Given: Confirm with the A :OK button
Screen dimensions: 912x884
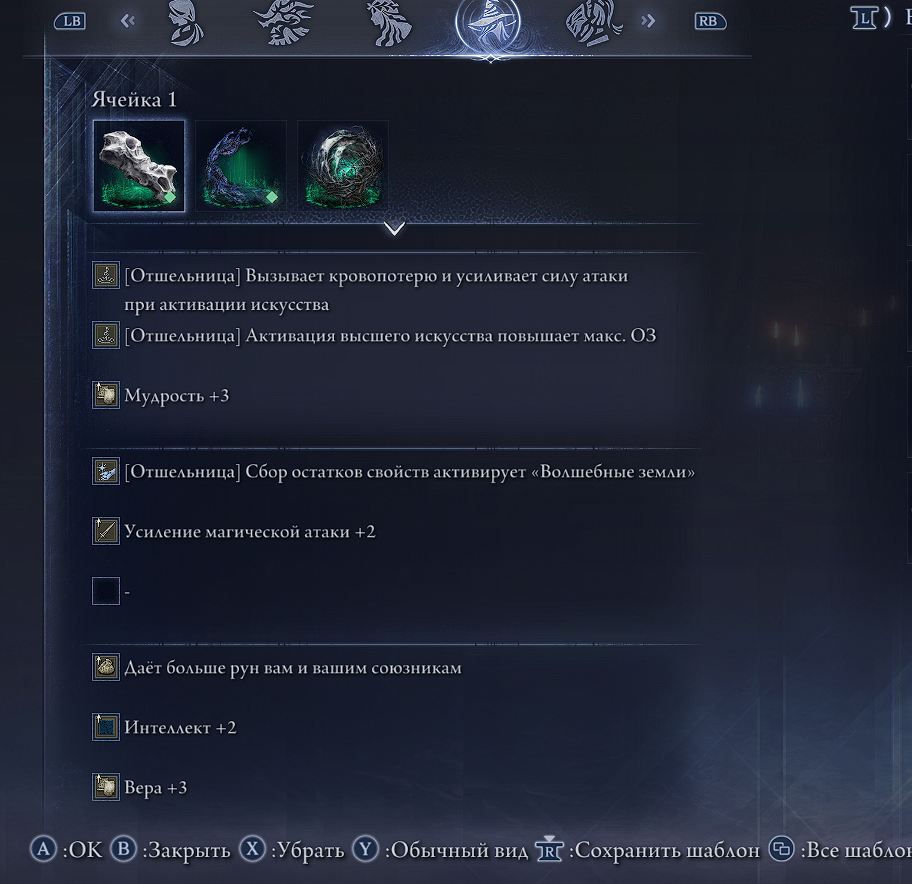Looking at the screenshot, I should pos(66,850).
